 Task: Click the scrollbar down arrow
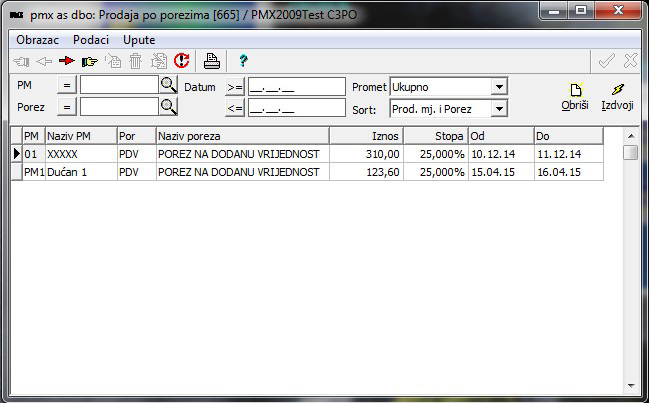(x=631, y=385)
